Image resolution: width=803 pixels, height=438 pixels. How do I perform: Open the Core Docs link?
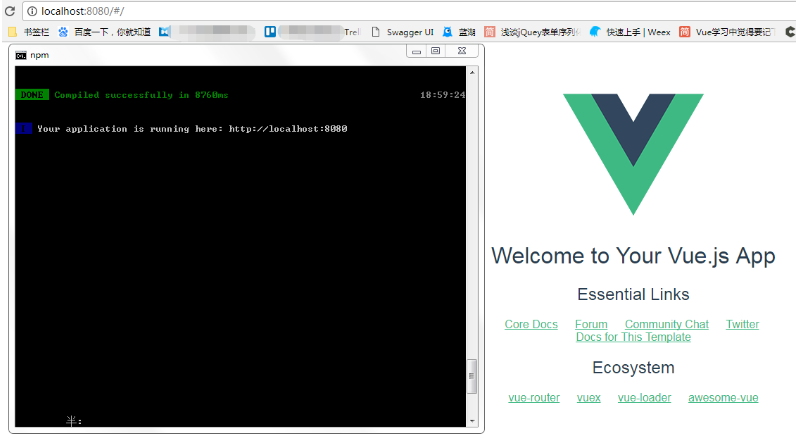click(531, 324)
